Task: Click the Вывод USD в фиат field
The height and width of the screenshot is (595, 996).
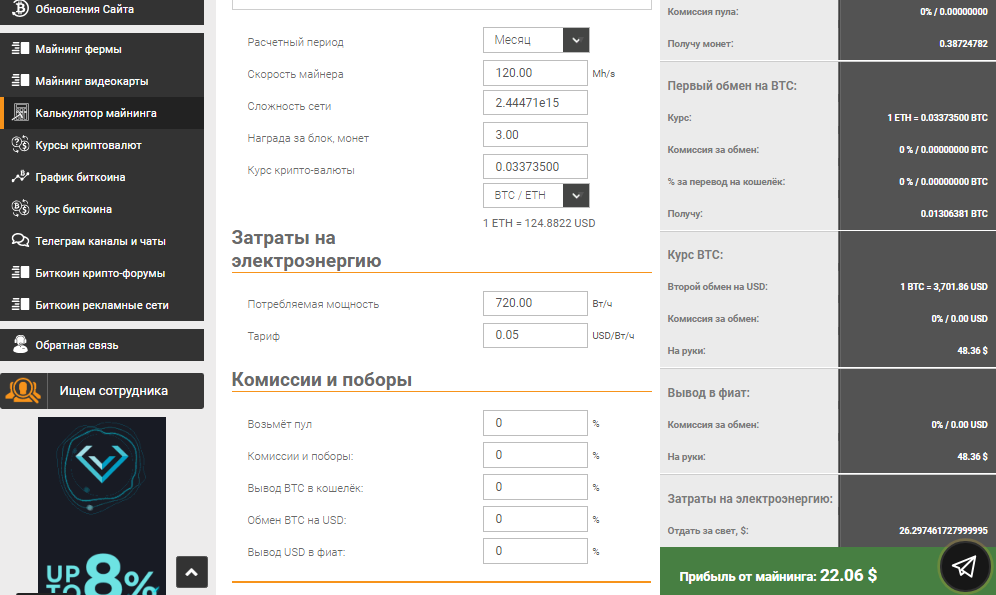Action: click(535, 551)
